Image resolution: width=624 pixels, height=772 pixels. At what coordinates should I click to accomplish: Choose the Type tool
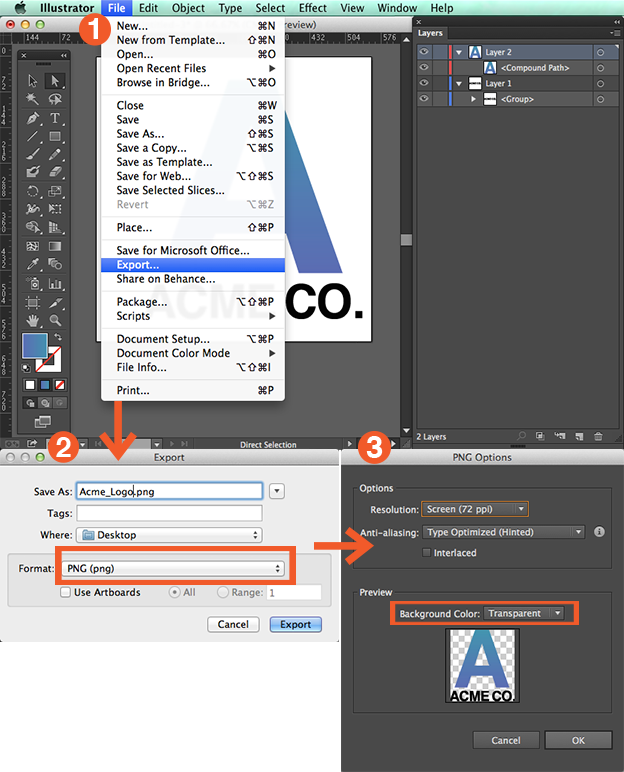click(x=55, y=118)
